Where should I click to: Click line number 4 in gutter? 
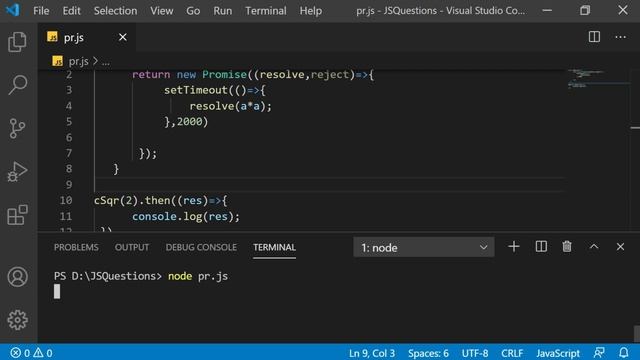coord(68,106)
